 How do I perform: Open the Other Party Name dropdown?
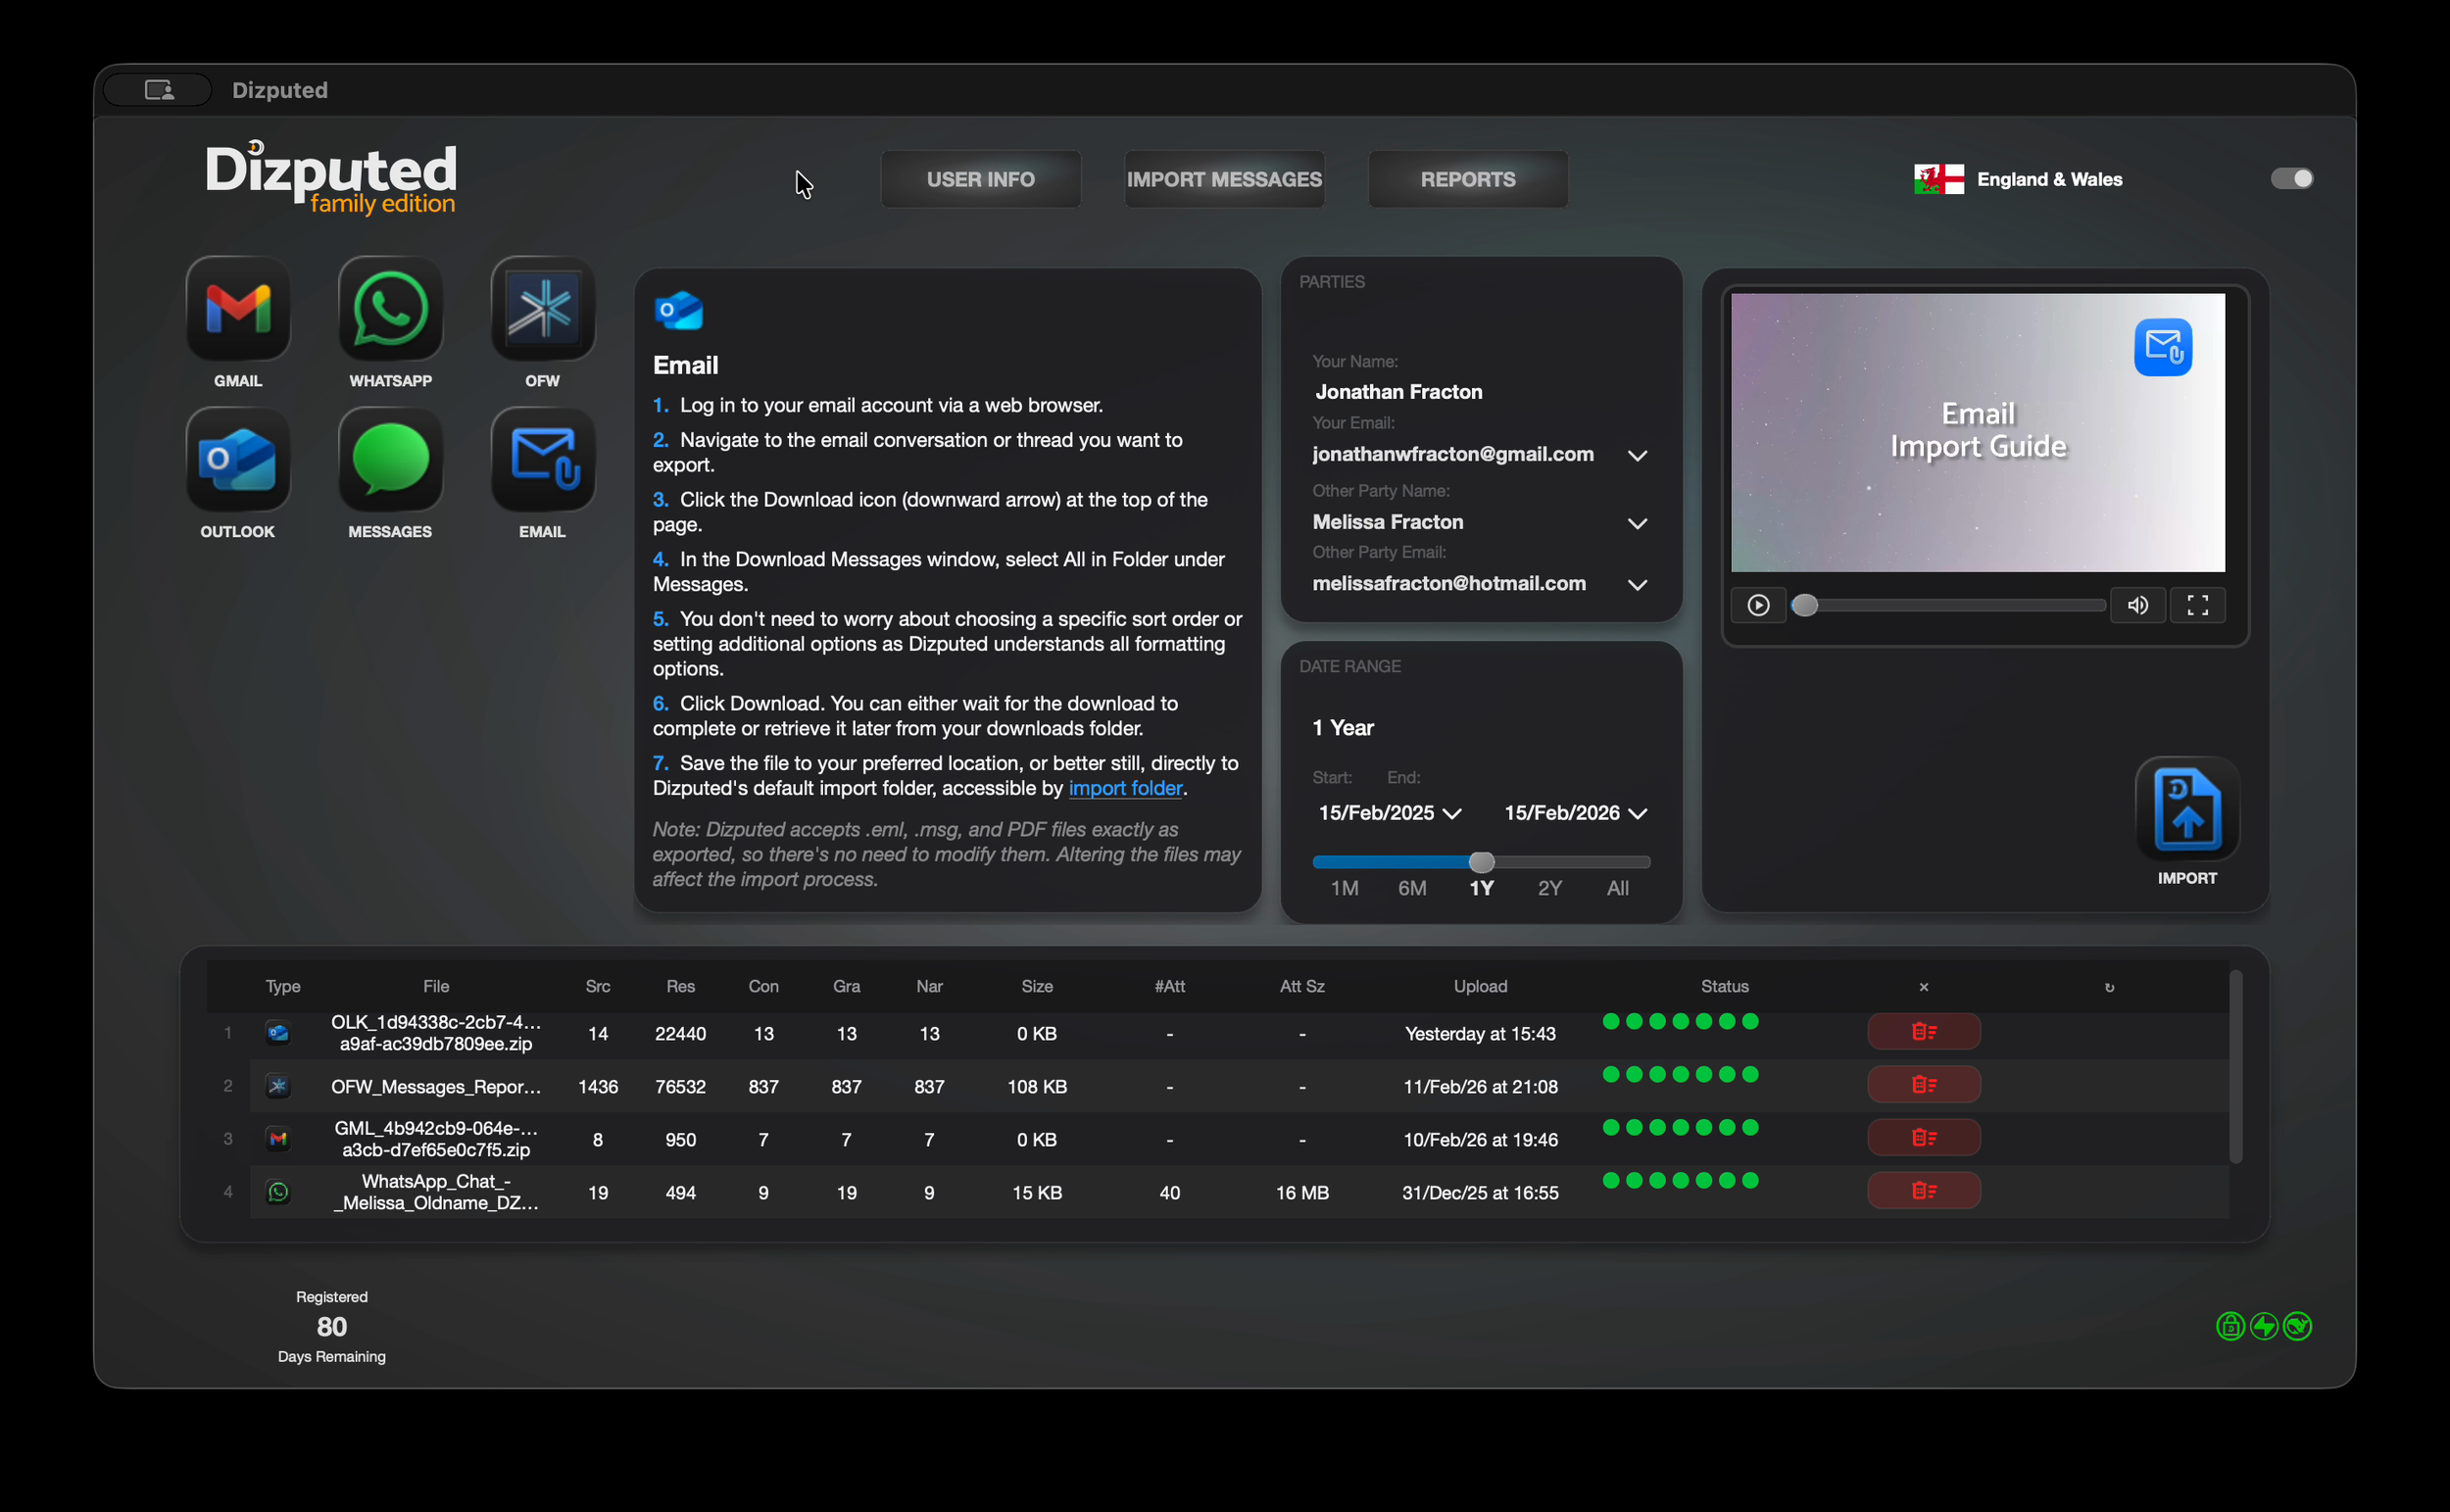pyautogui.click(x=1637, y=523)
